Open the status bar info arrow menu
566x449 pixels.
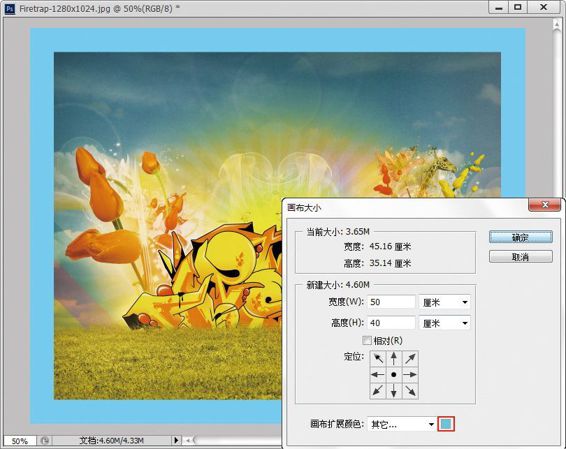tap(176, 440)
